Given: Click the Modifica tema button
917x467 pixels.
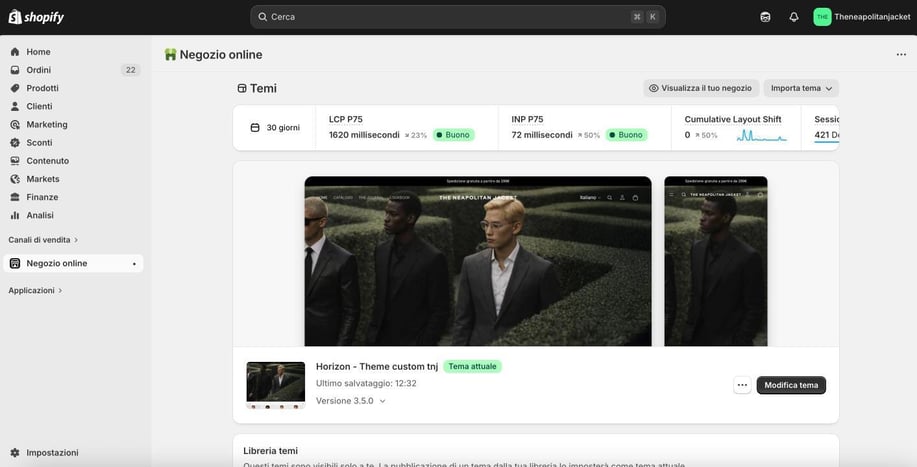Looking at the screenshot, I should click(x=791, y=385).
